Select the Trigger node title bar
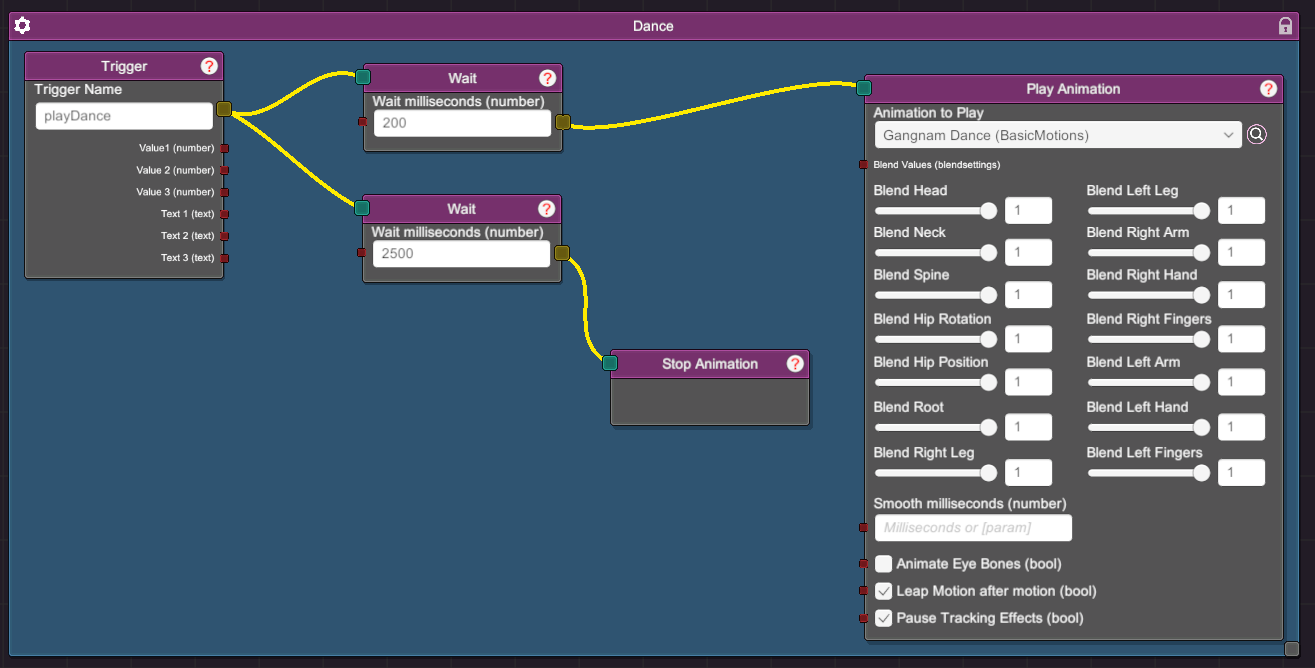Image resolution: width=1315 pixels, height=668 pixels. [x=124, y=66]
